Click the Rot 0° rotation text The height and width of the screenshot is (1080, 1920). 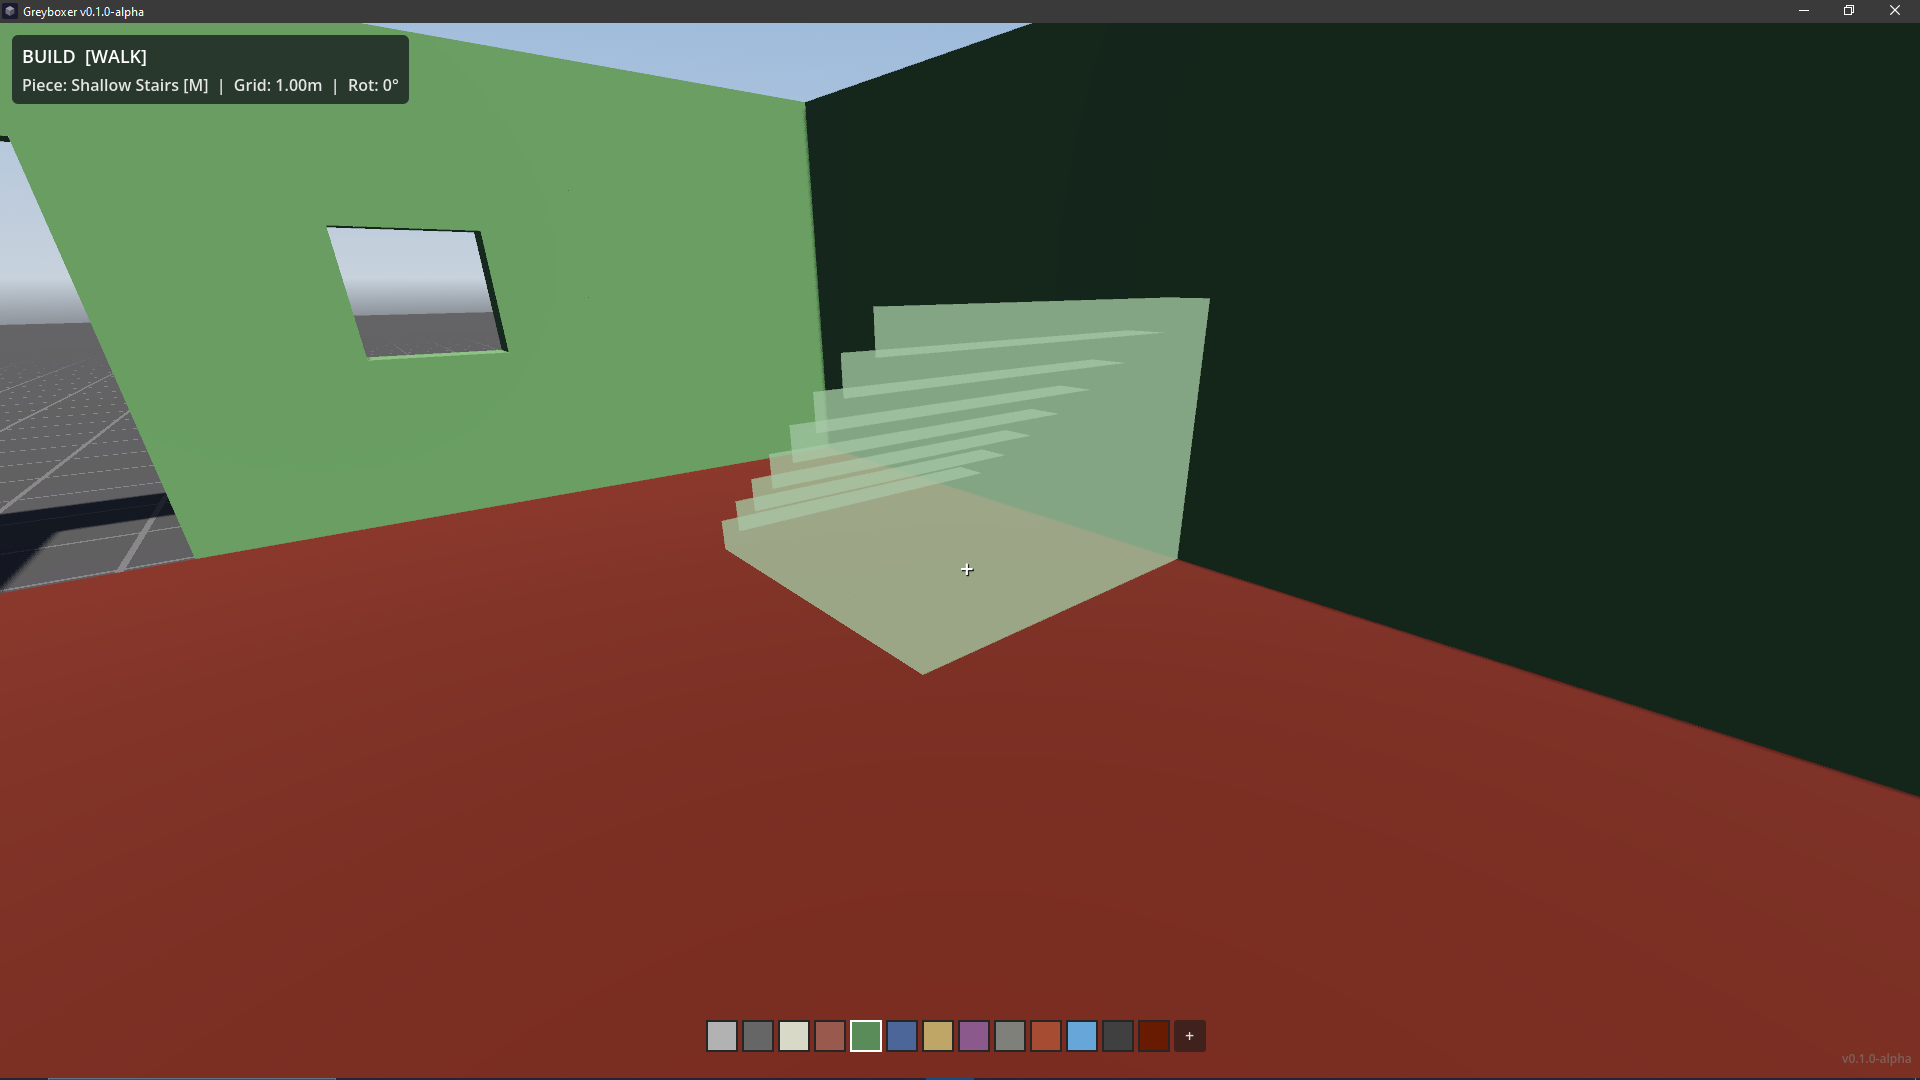[x=372, y=86]
